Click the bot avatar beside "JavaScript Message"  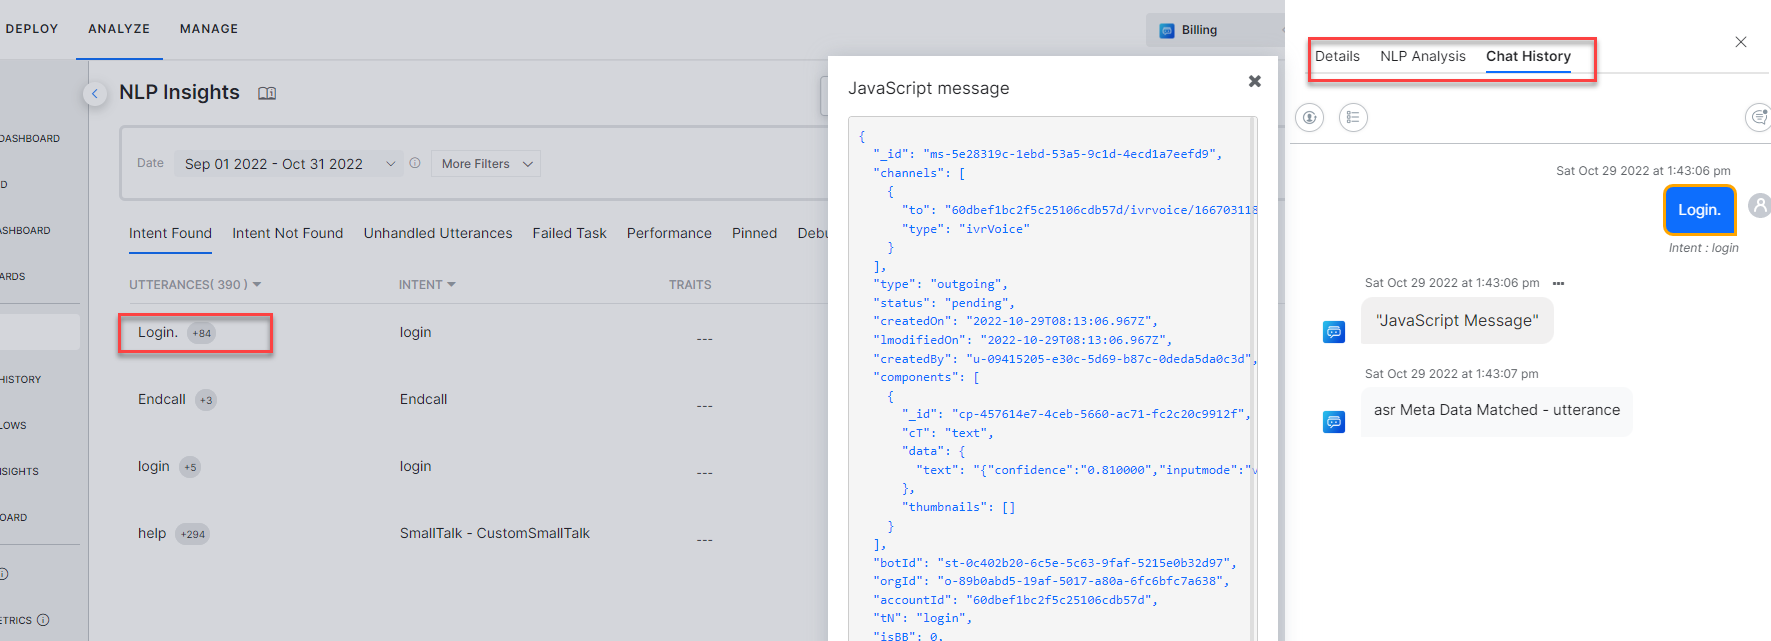point(1334,332)
